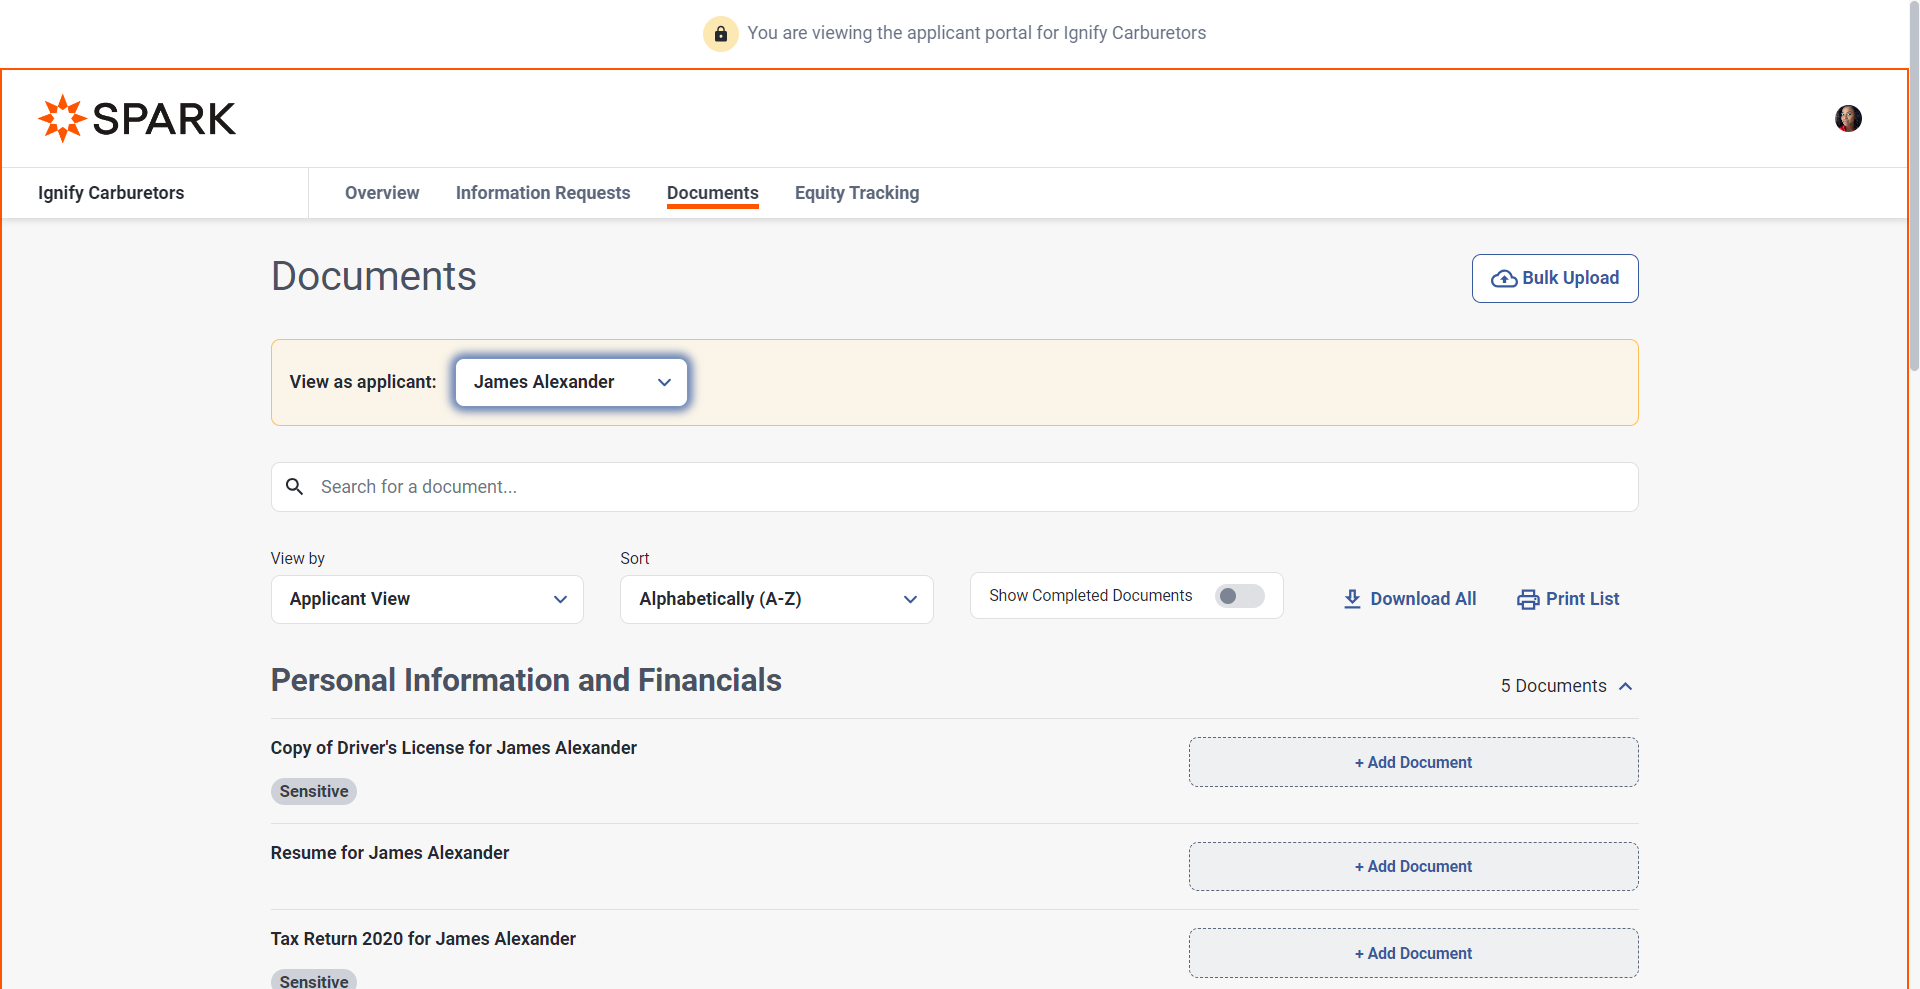
Task: Open the Equity Tracking tab
Action: pyautogui.click(x=857, y=193)
